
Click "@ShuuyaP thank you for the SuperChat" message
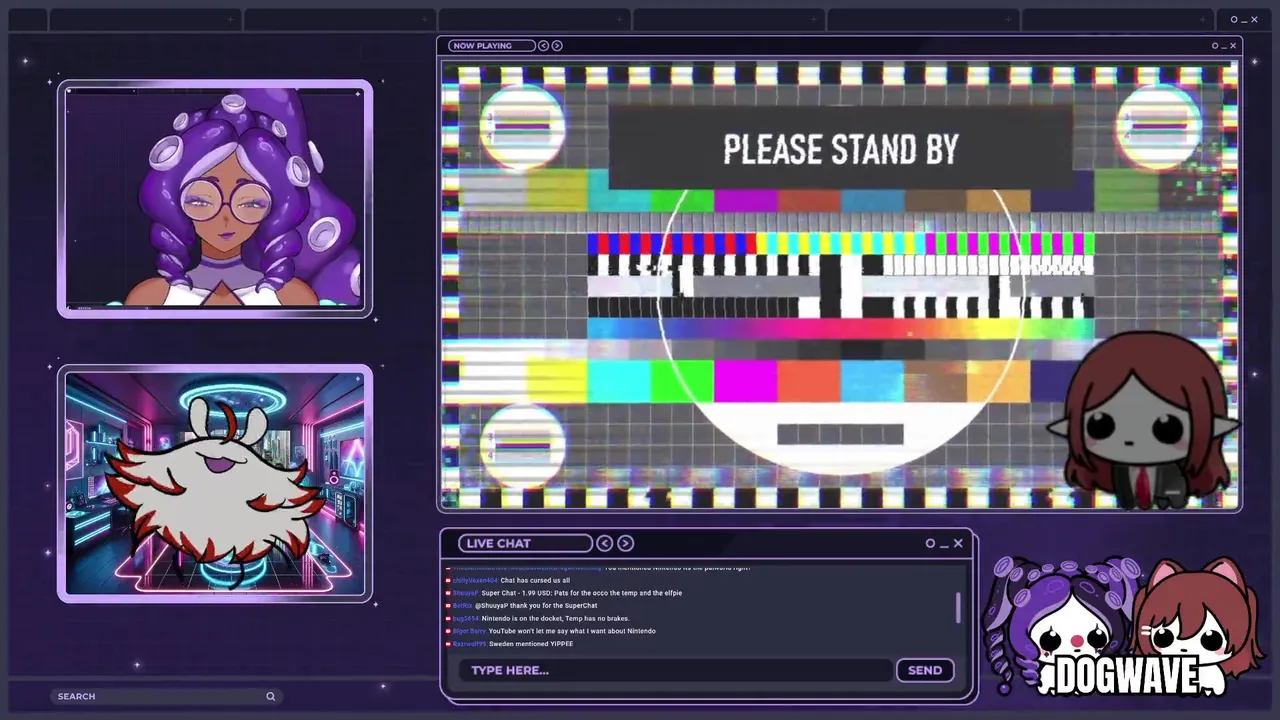(536, 606)
